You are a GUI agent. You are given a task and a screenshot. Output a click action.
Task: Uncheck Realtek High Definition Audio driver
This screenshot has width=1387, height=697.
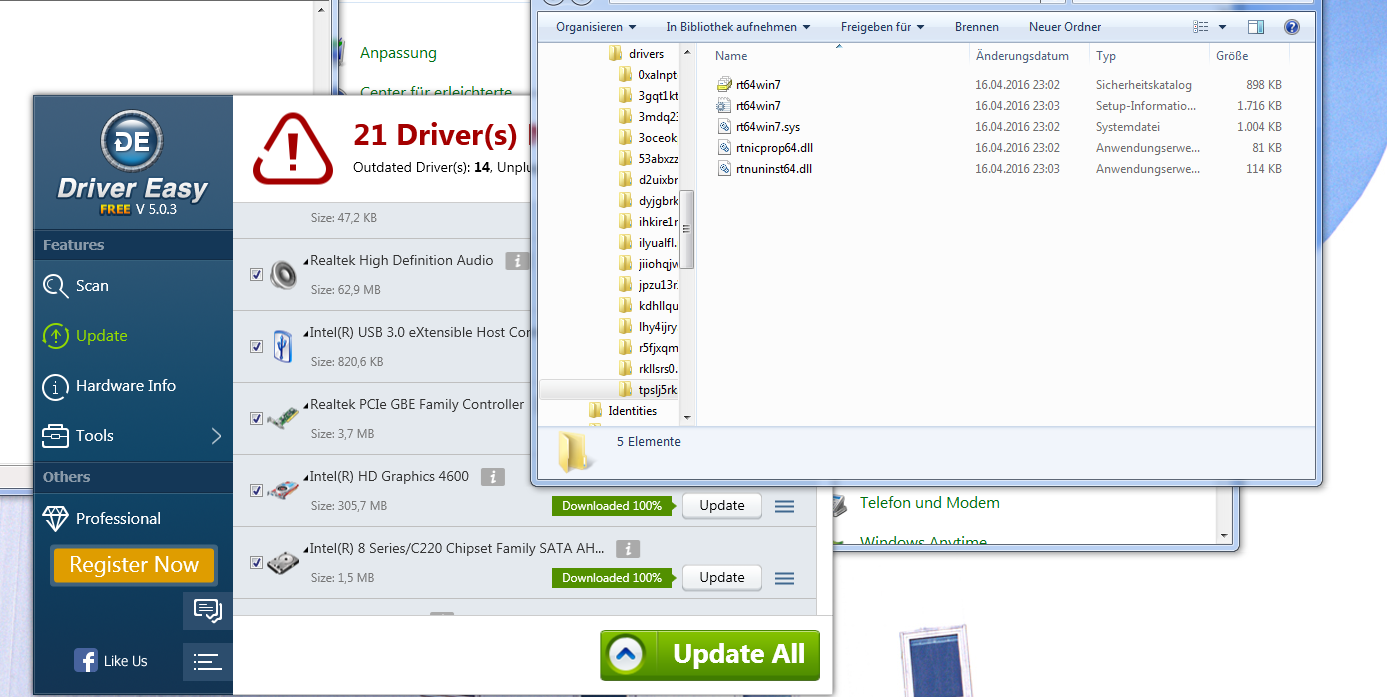click(x=257, y=274)
